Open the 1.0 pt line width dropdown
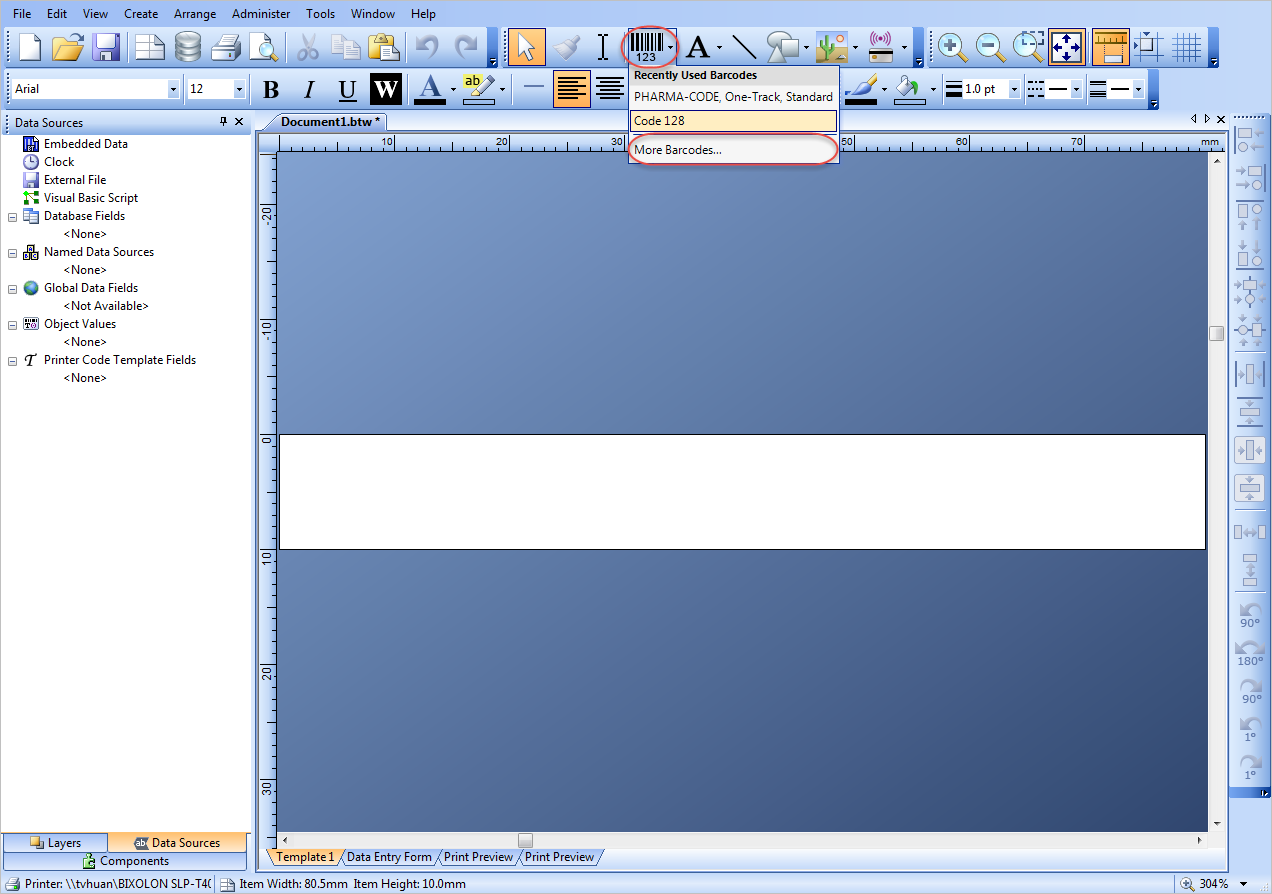This screenshot has height=894, width=1272. (1014, 89)
